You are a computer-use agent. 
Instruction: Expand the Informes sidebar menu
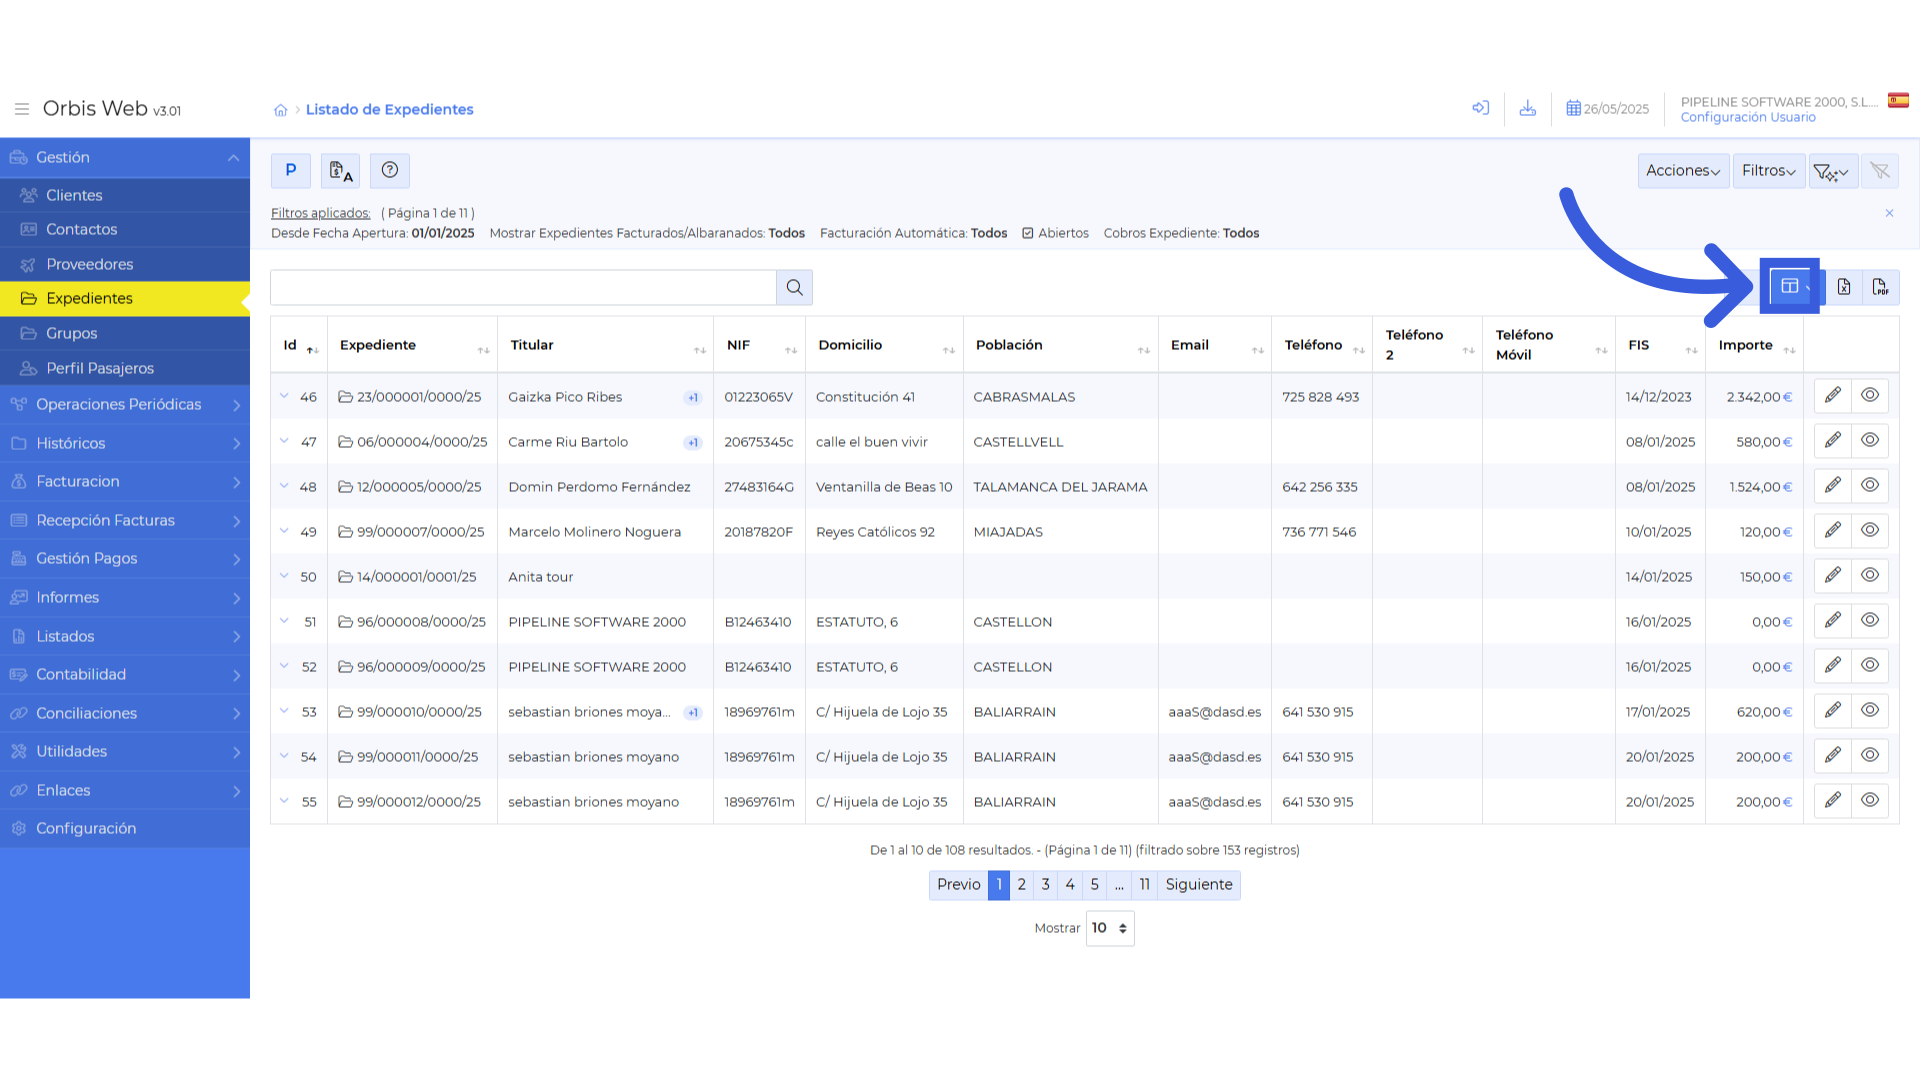[125, 598]
